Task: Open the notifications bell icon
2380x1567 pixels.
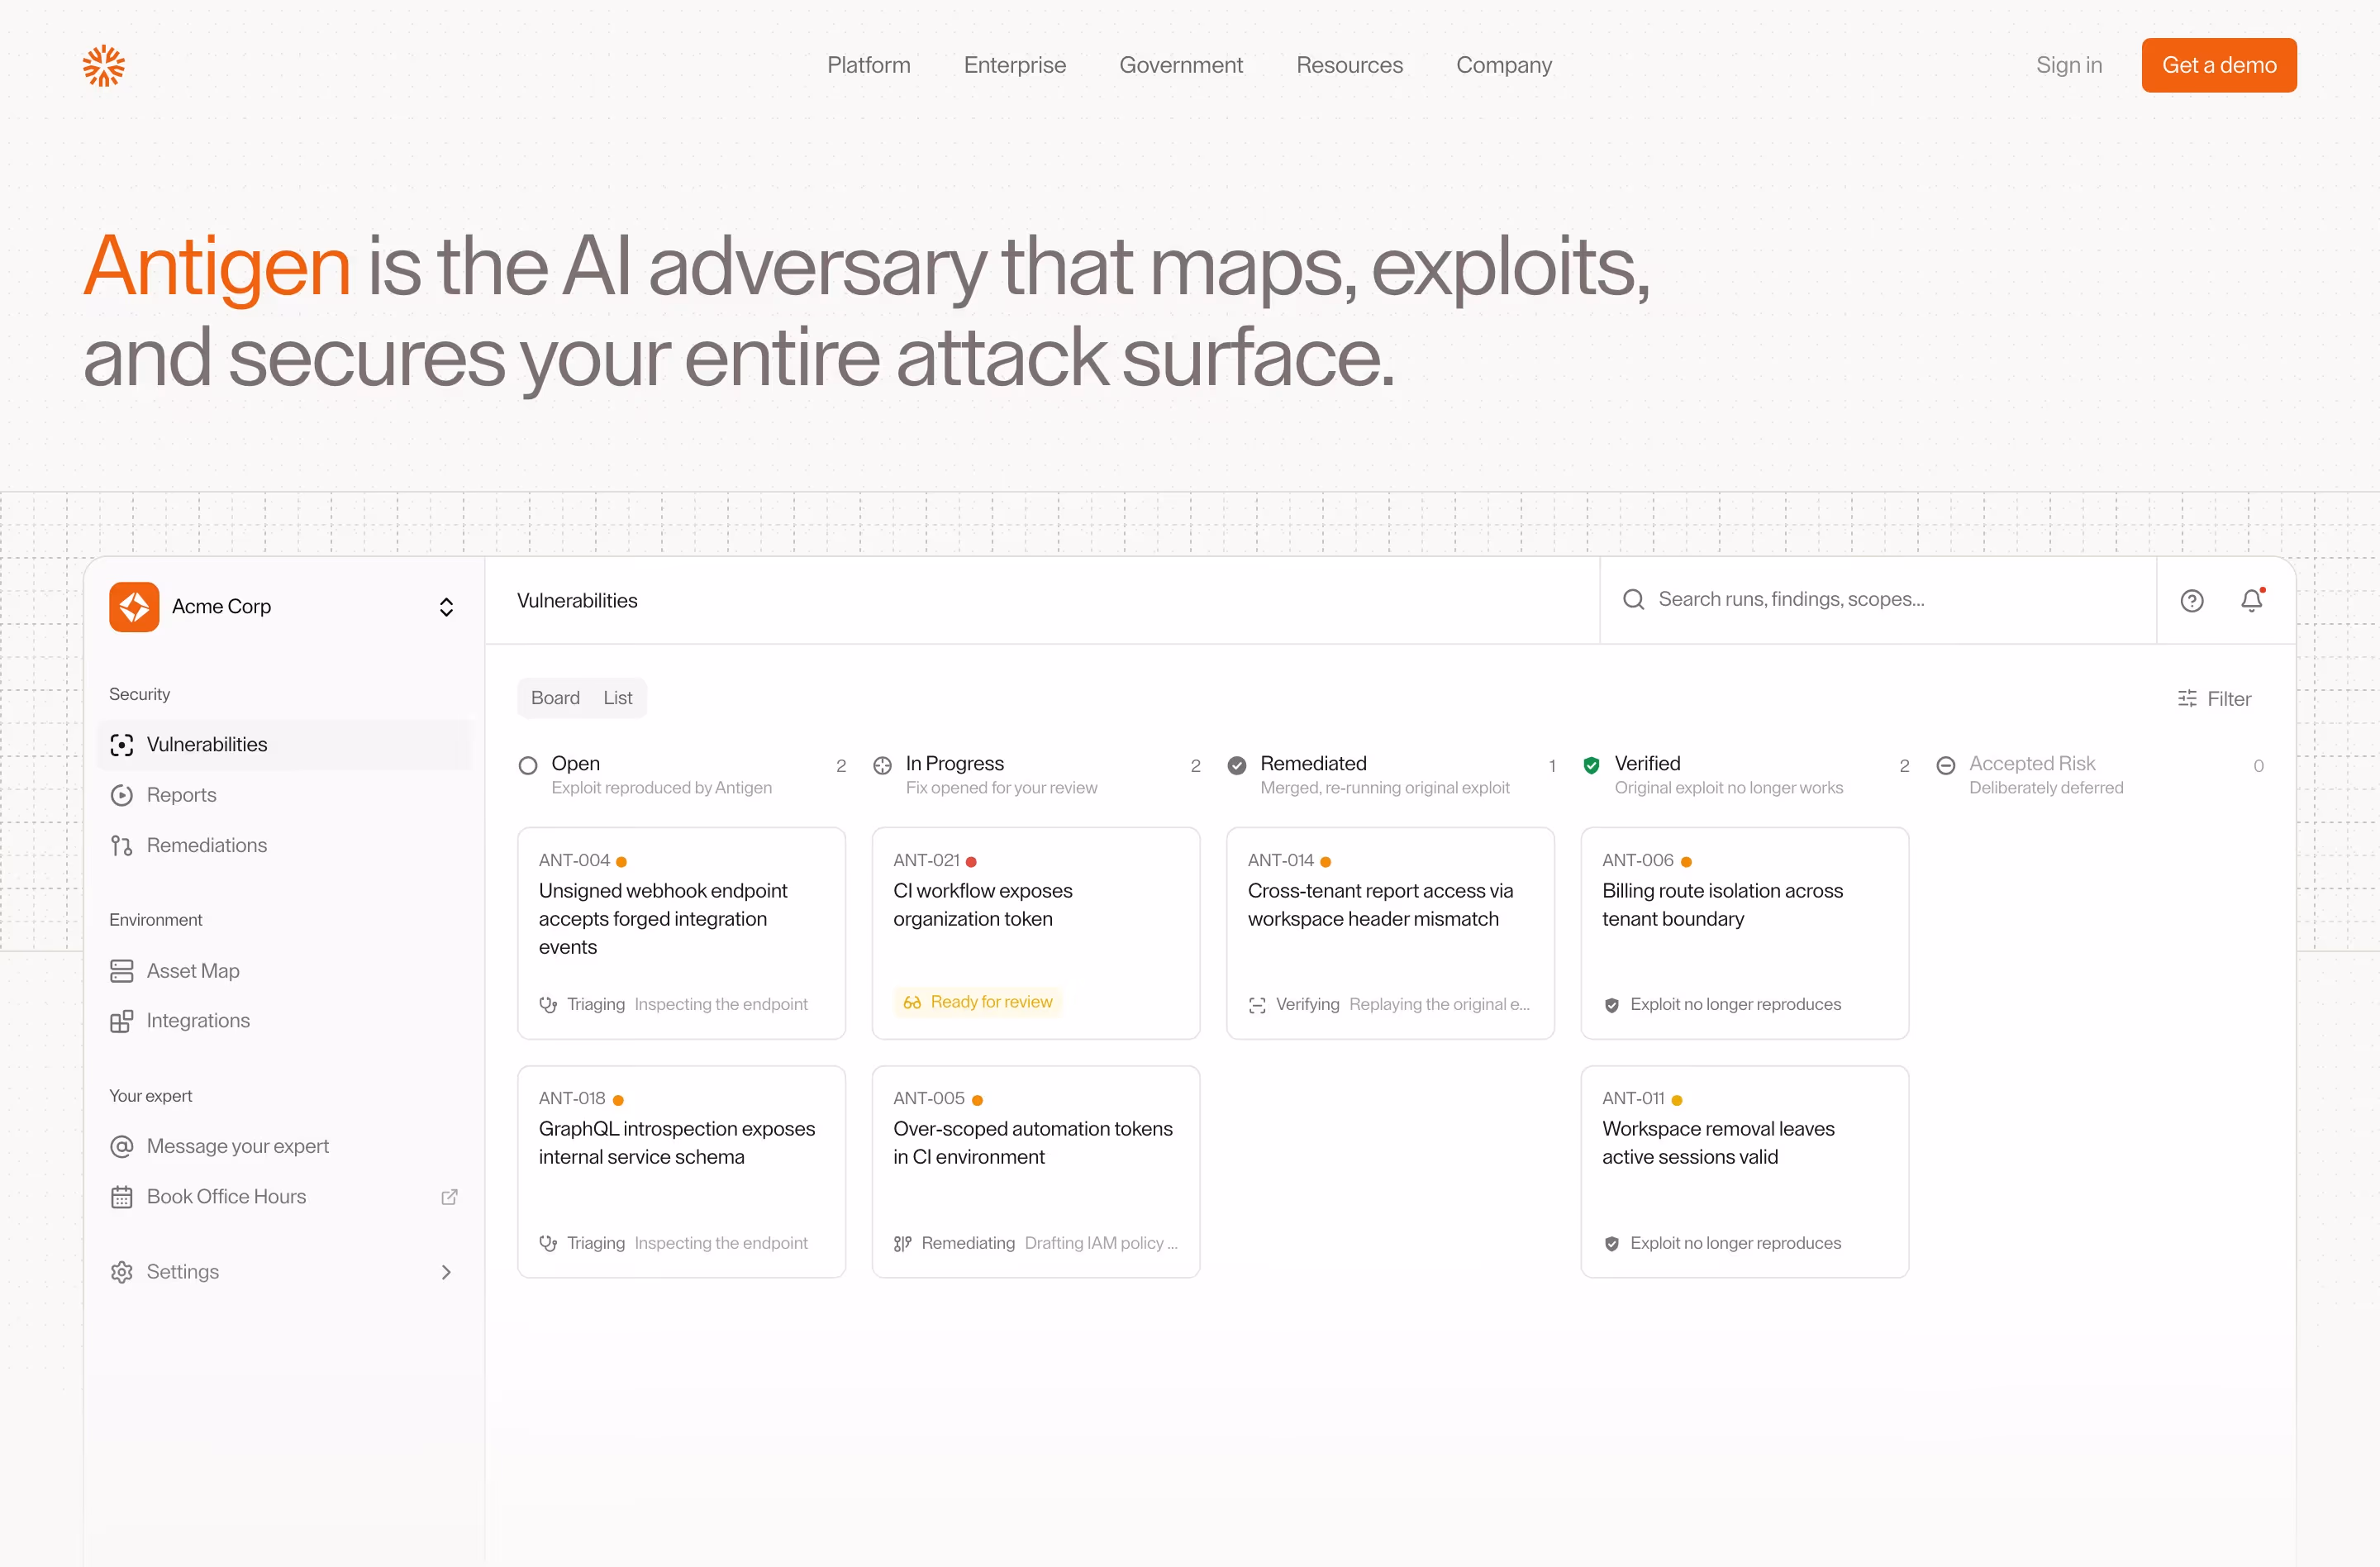Action: (2252, 600)
